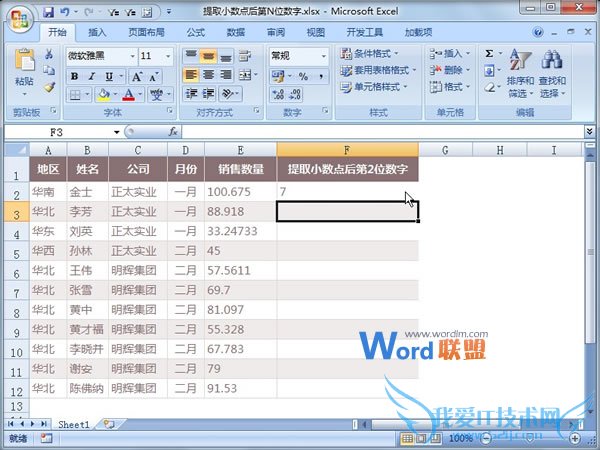Open the font name dropdown
The width and height of the screenshot is (600, 450).
point(132,57)
